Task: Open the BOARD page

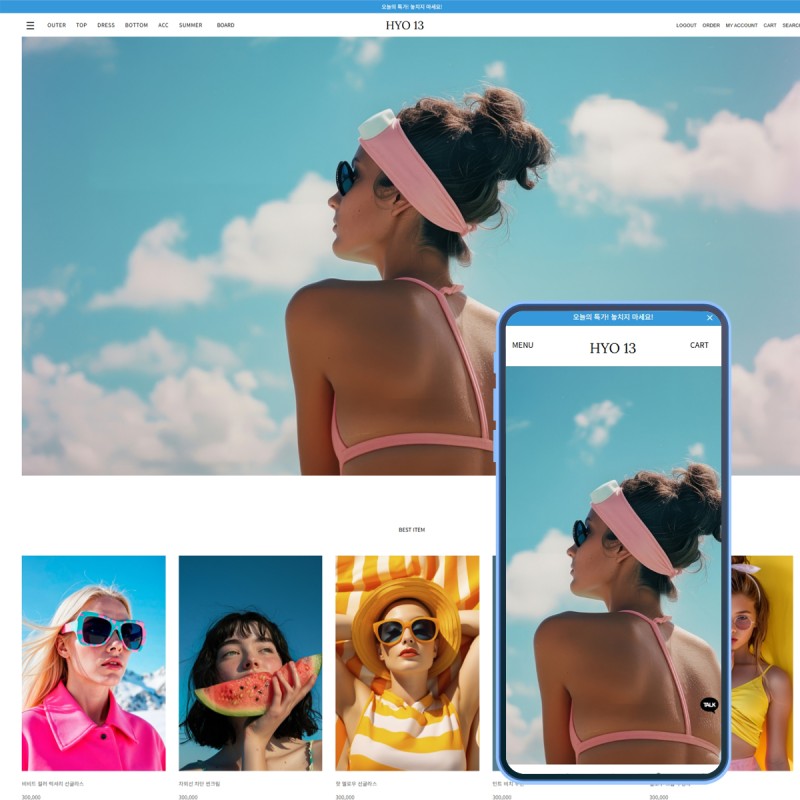Action: pyautogui.click(x=226, y=26)
